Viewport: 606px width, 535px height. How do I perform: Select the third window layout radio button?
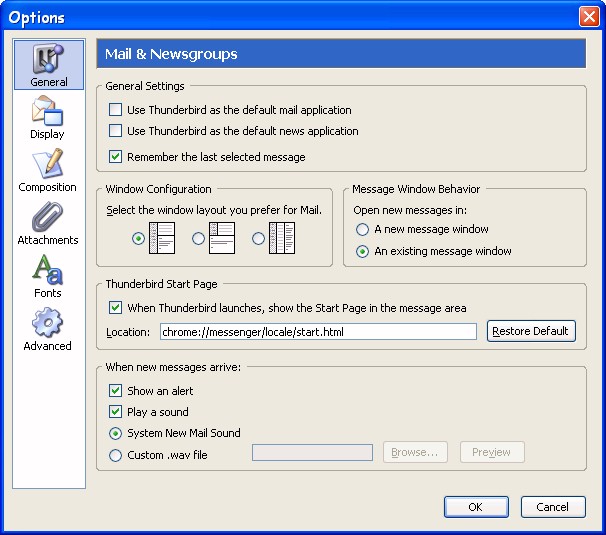pyautogui.click(x=258, y=238)
